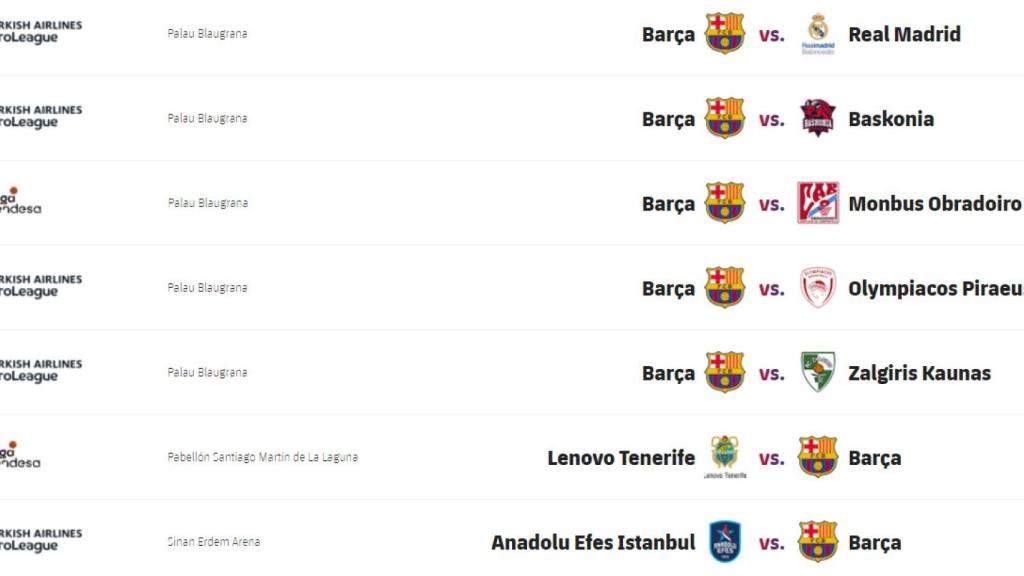Select the Anadolu Efes Istanbul team name

pos(592,541)
